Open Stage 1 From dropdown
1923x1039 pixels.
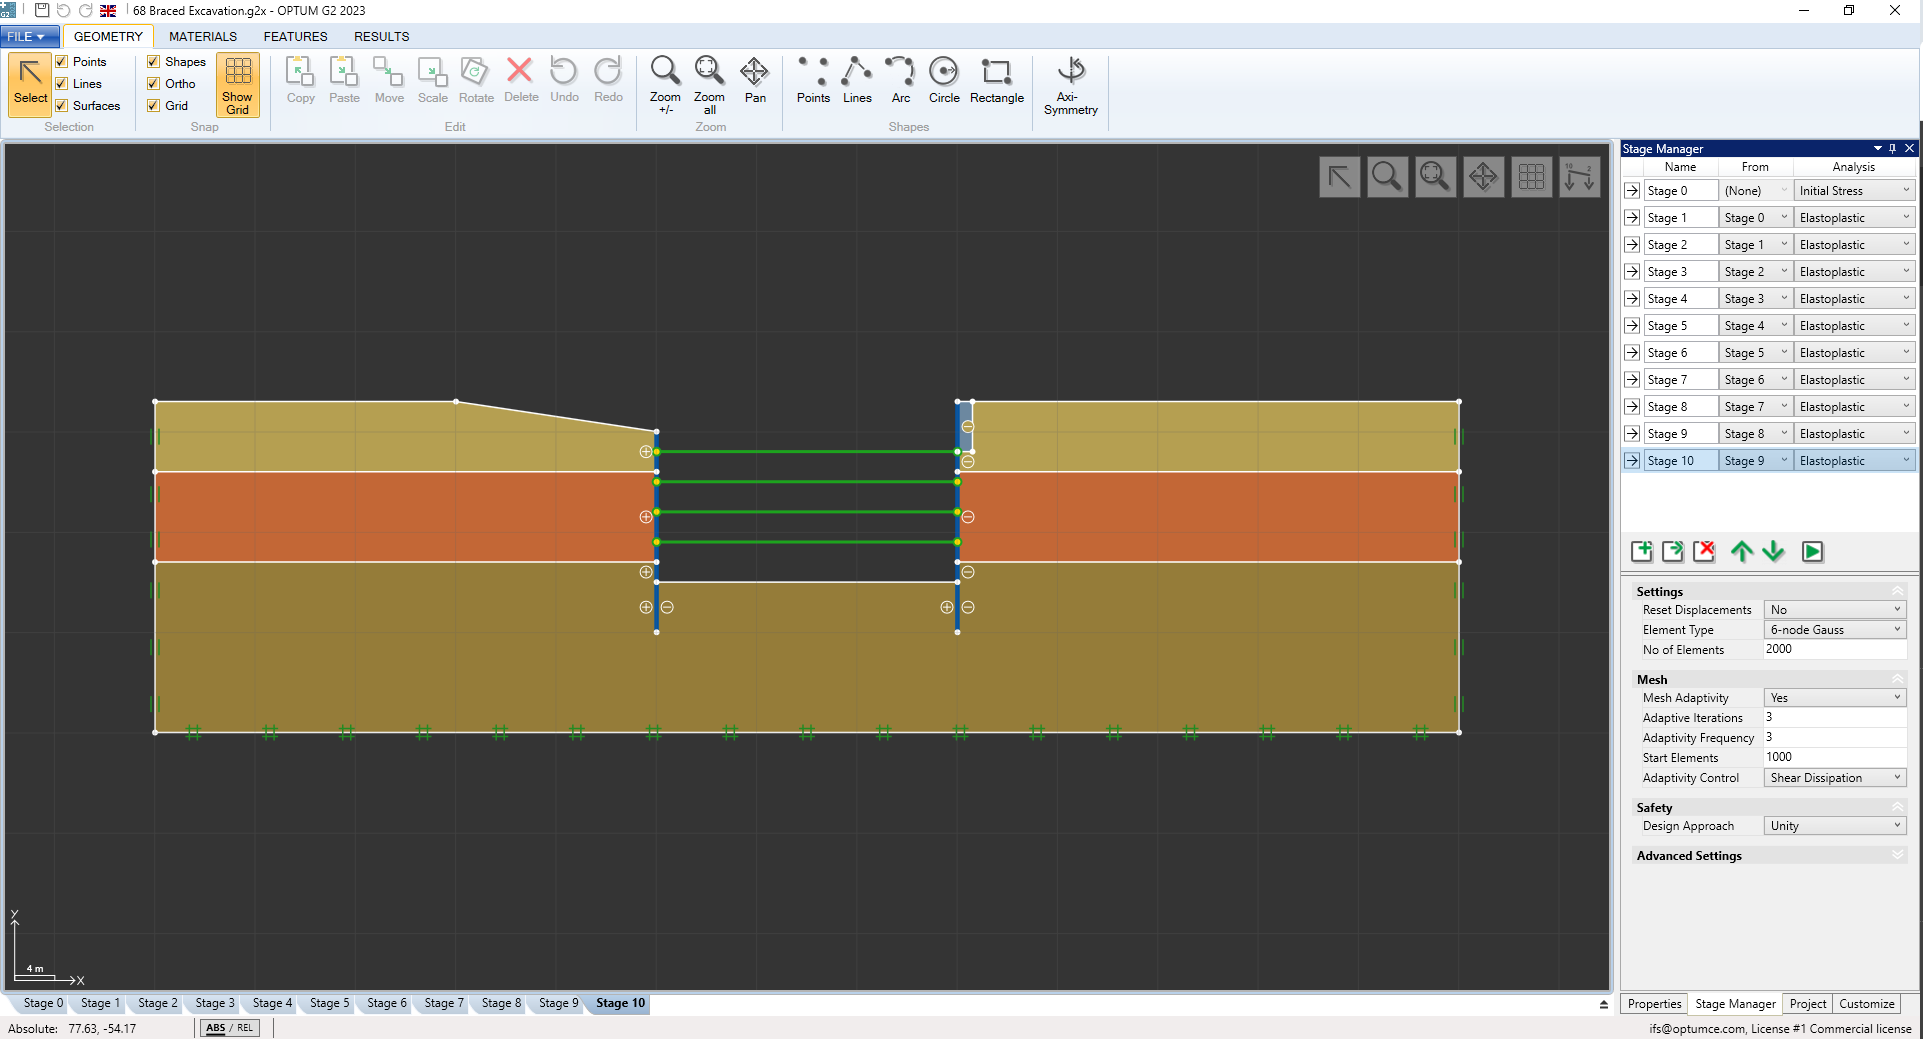[x=1755, y=218]
